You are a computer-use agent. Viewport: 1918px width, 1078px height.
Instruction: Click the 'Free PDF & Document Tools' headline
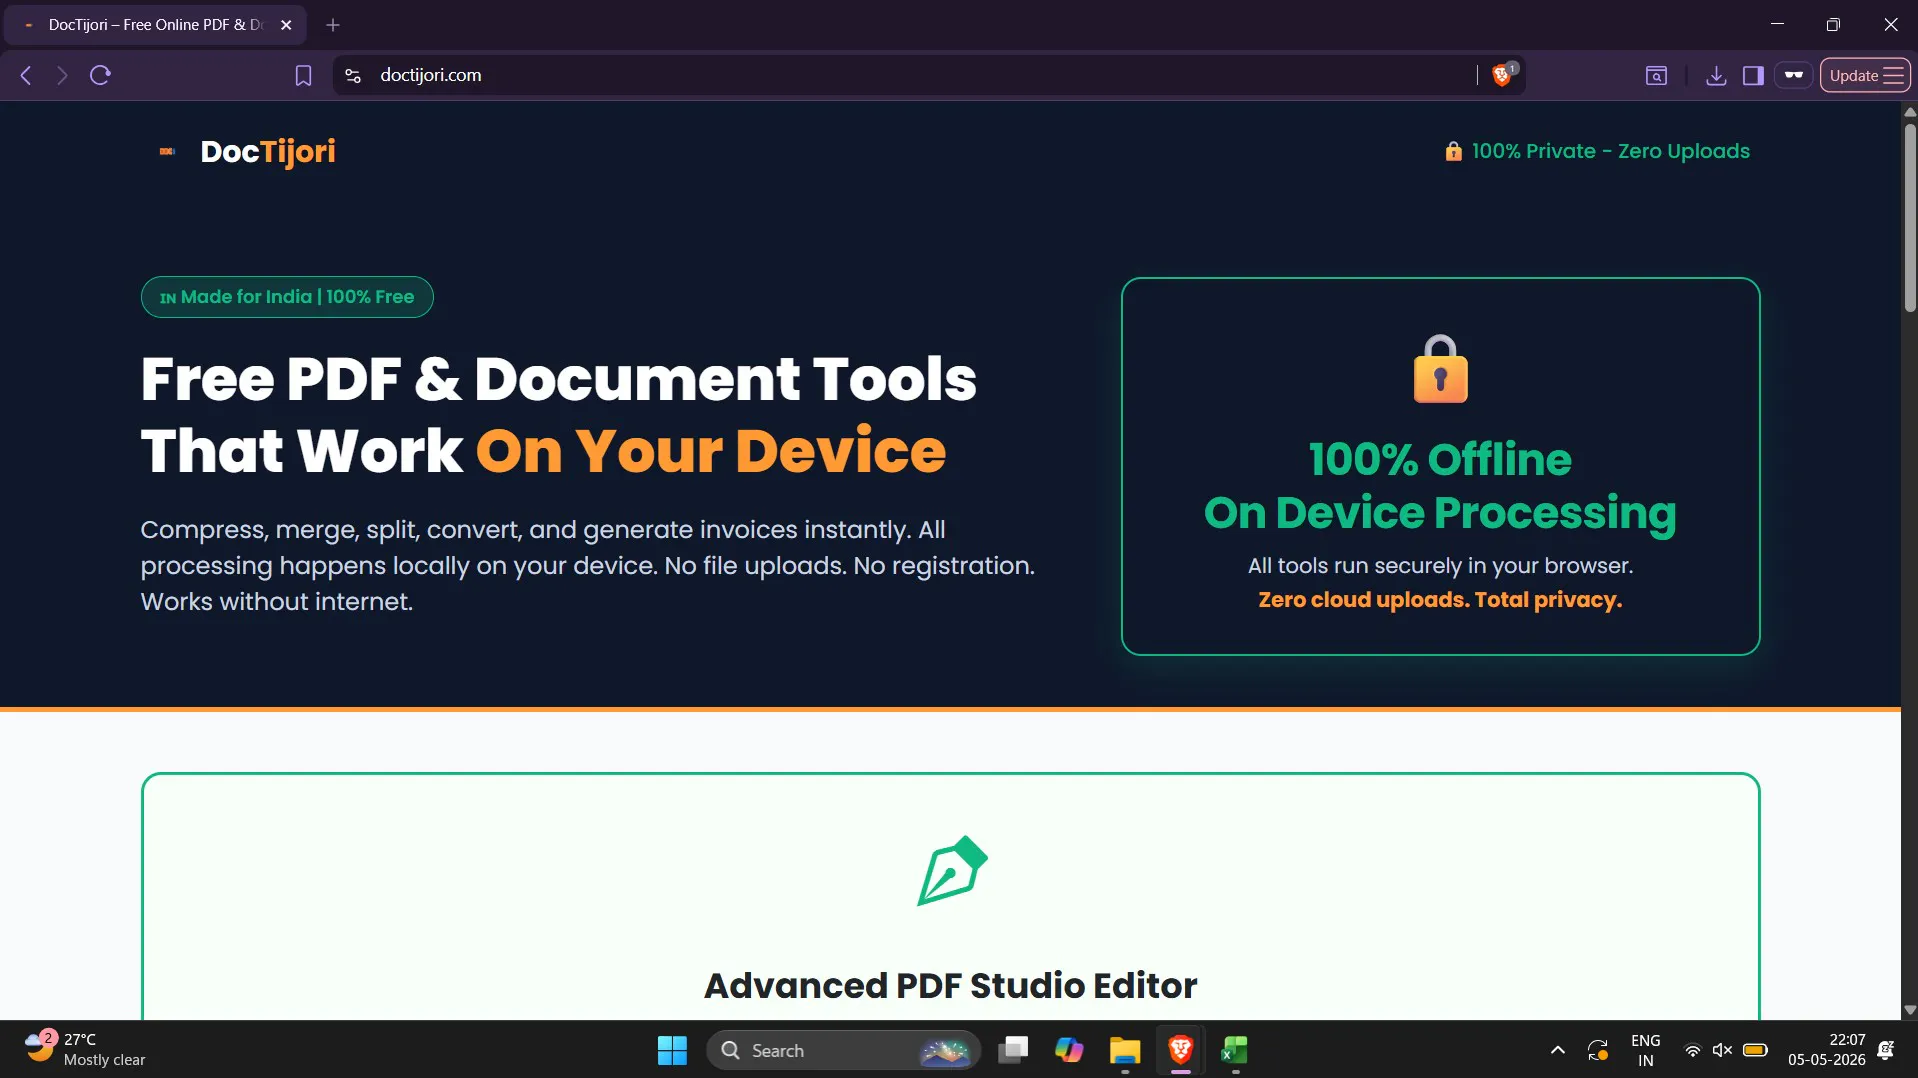pos(559,379)
